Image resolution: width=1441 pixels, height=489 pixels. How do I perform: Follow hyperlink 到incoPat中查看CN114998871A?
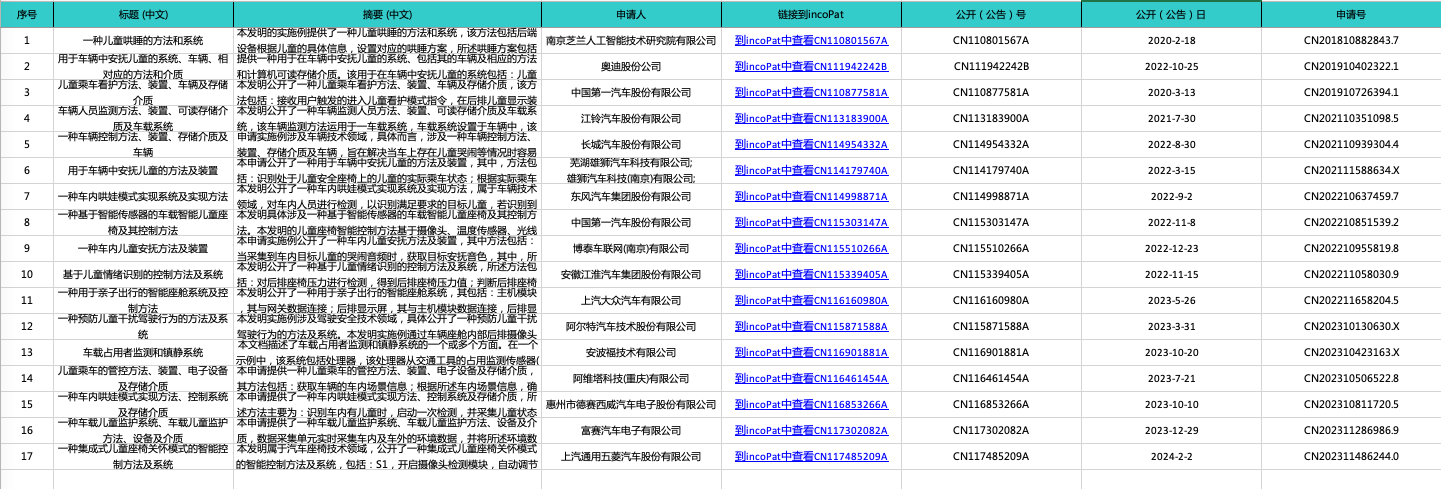click(811, 197)
